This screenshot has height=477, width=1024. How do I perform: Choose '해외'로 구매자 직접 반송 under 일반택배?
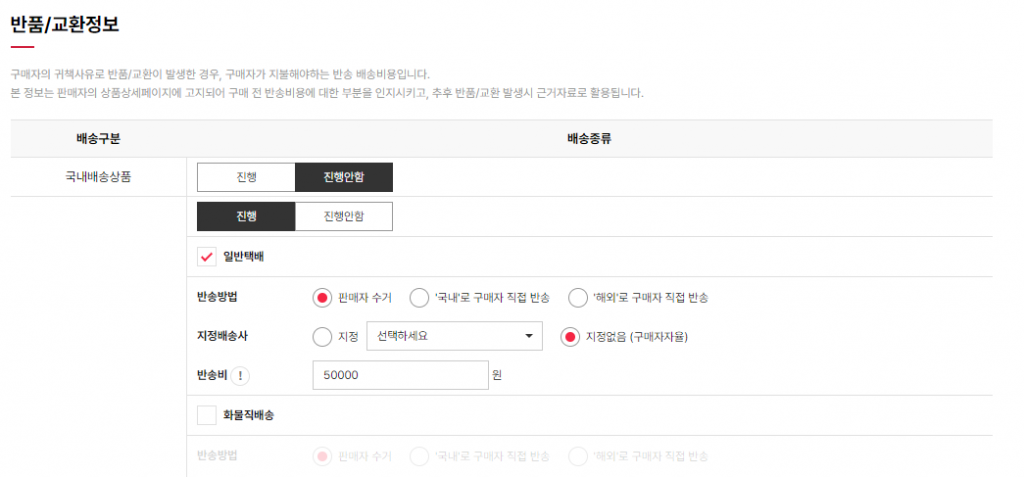pos(577,297)
